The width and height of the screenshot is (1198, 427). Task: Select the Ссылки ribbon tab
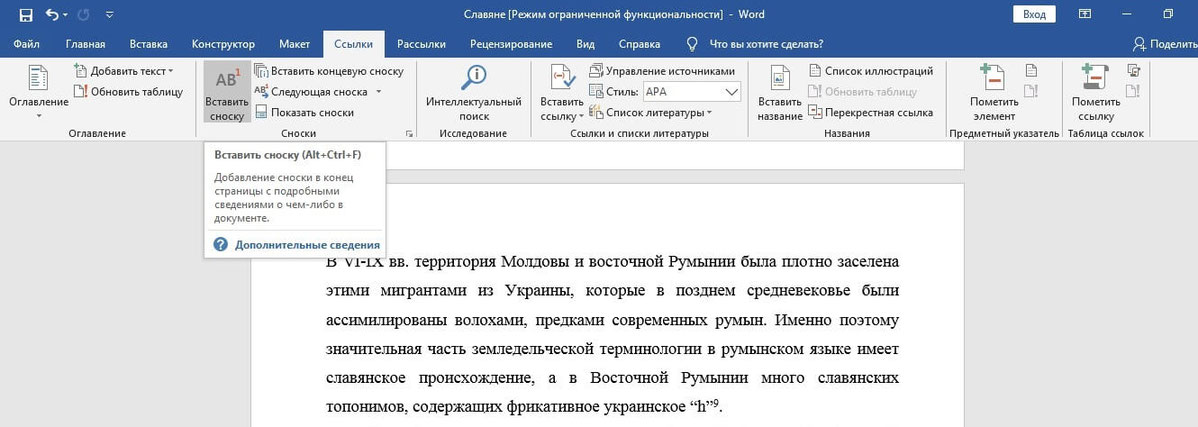354,44
